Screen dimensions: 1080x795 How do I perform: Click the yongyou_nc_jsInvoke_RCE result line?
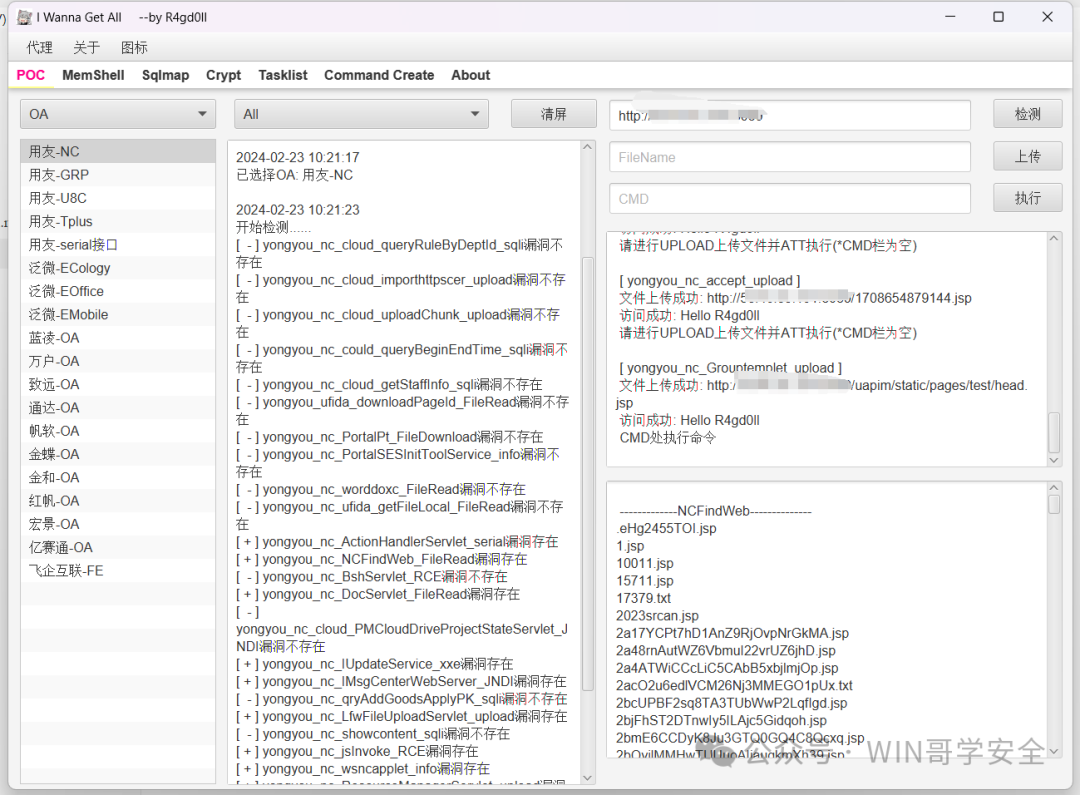(357, 752)
